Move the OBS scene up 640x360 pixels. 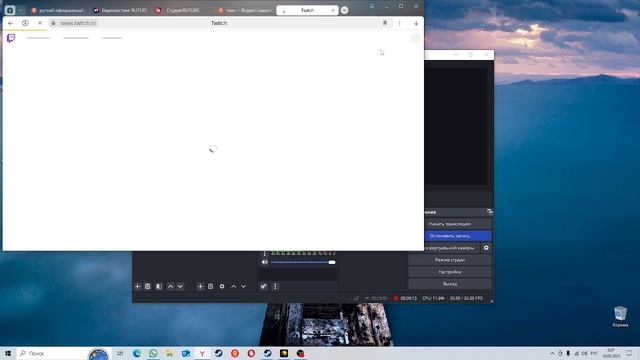tap(170, 287)
